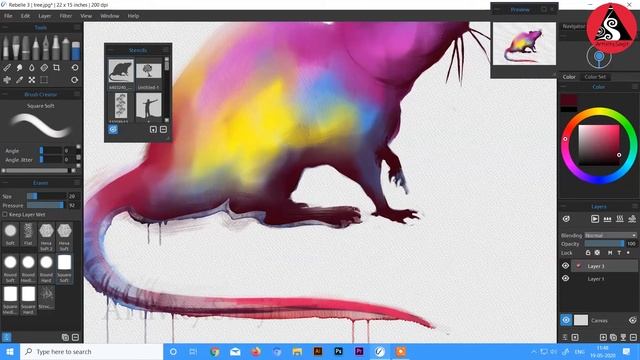Toggle Show Wet in Layers panel
This screenshot has width=640, height=360.
566,219
